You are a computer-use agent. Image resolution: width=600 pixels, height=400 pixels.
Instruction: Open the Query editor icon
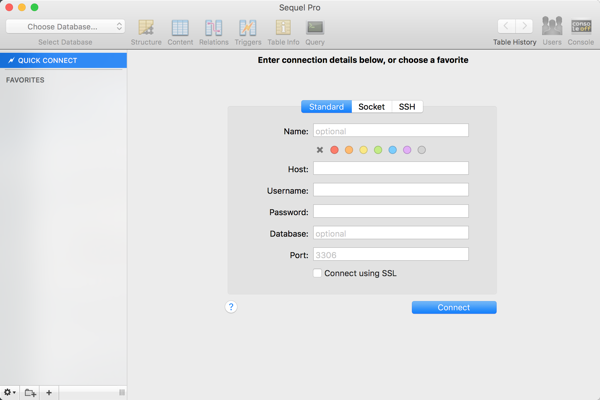[315, 28]
